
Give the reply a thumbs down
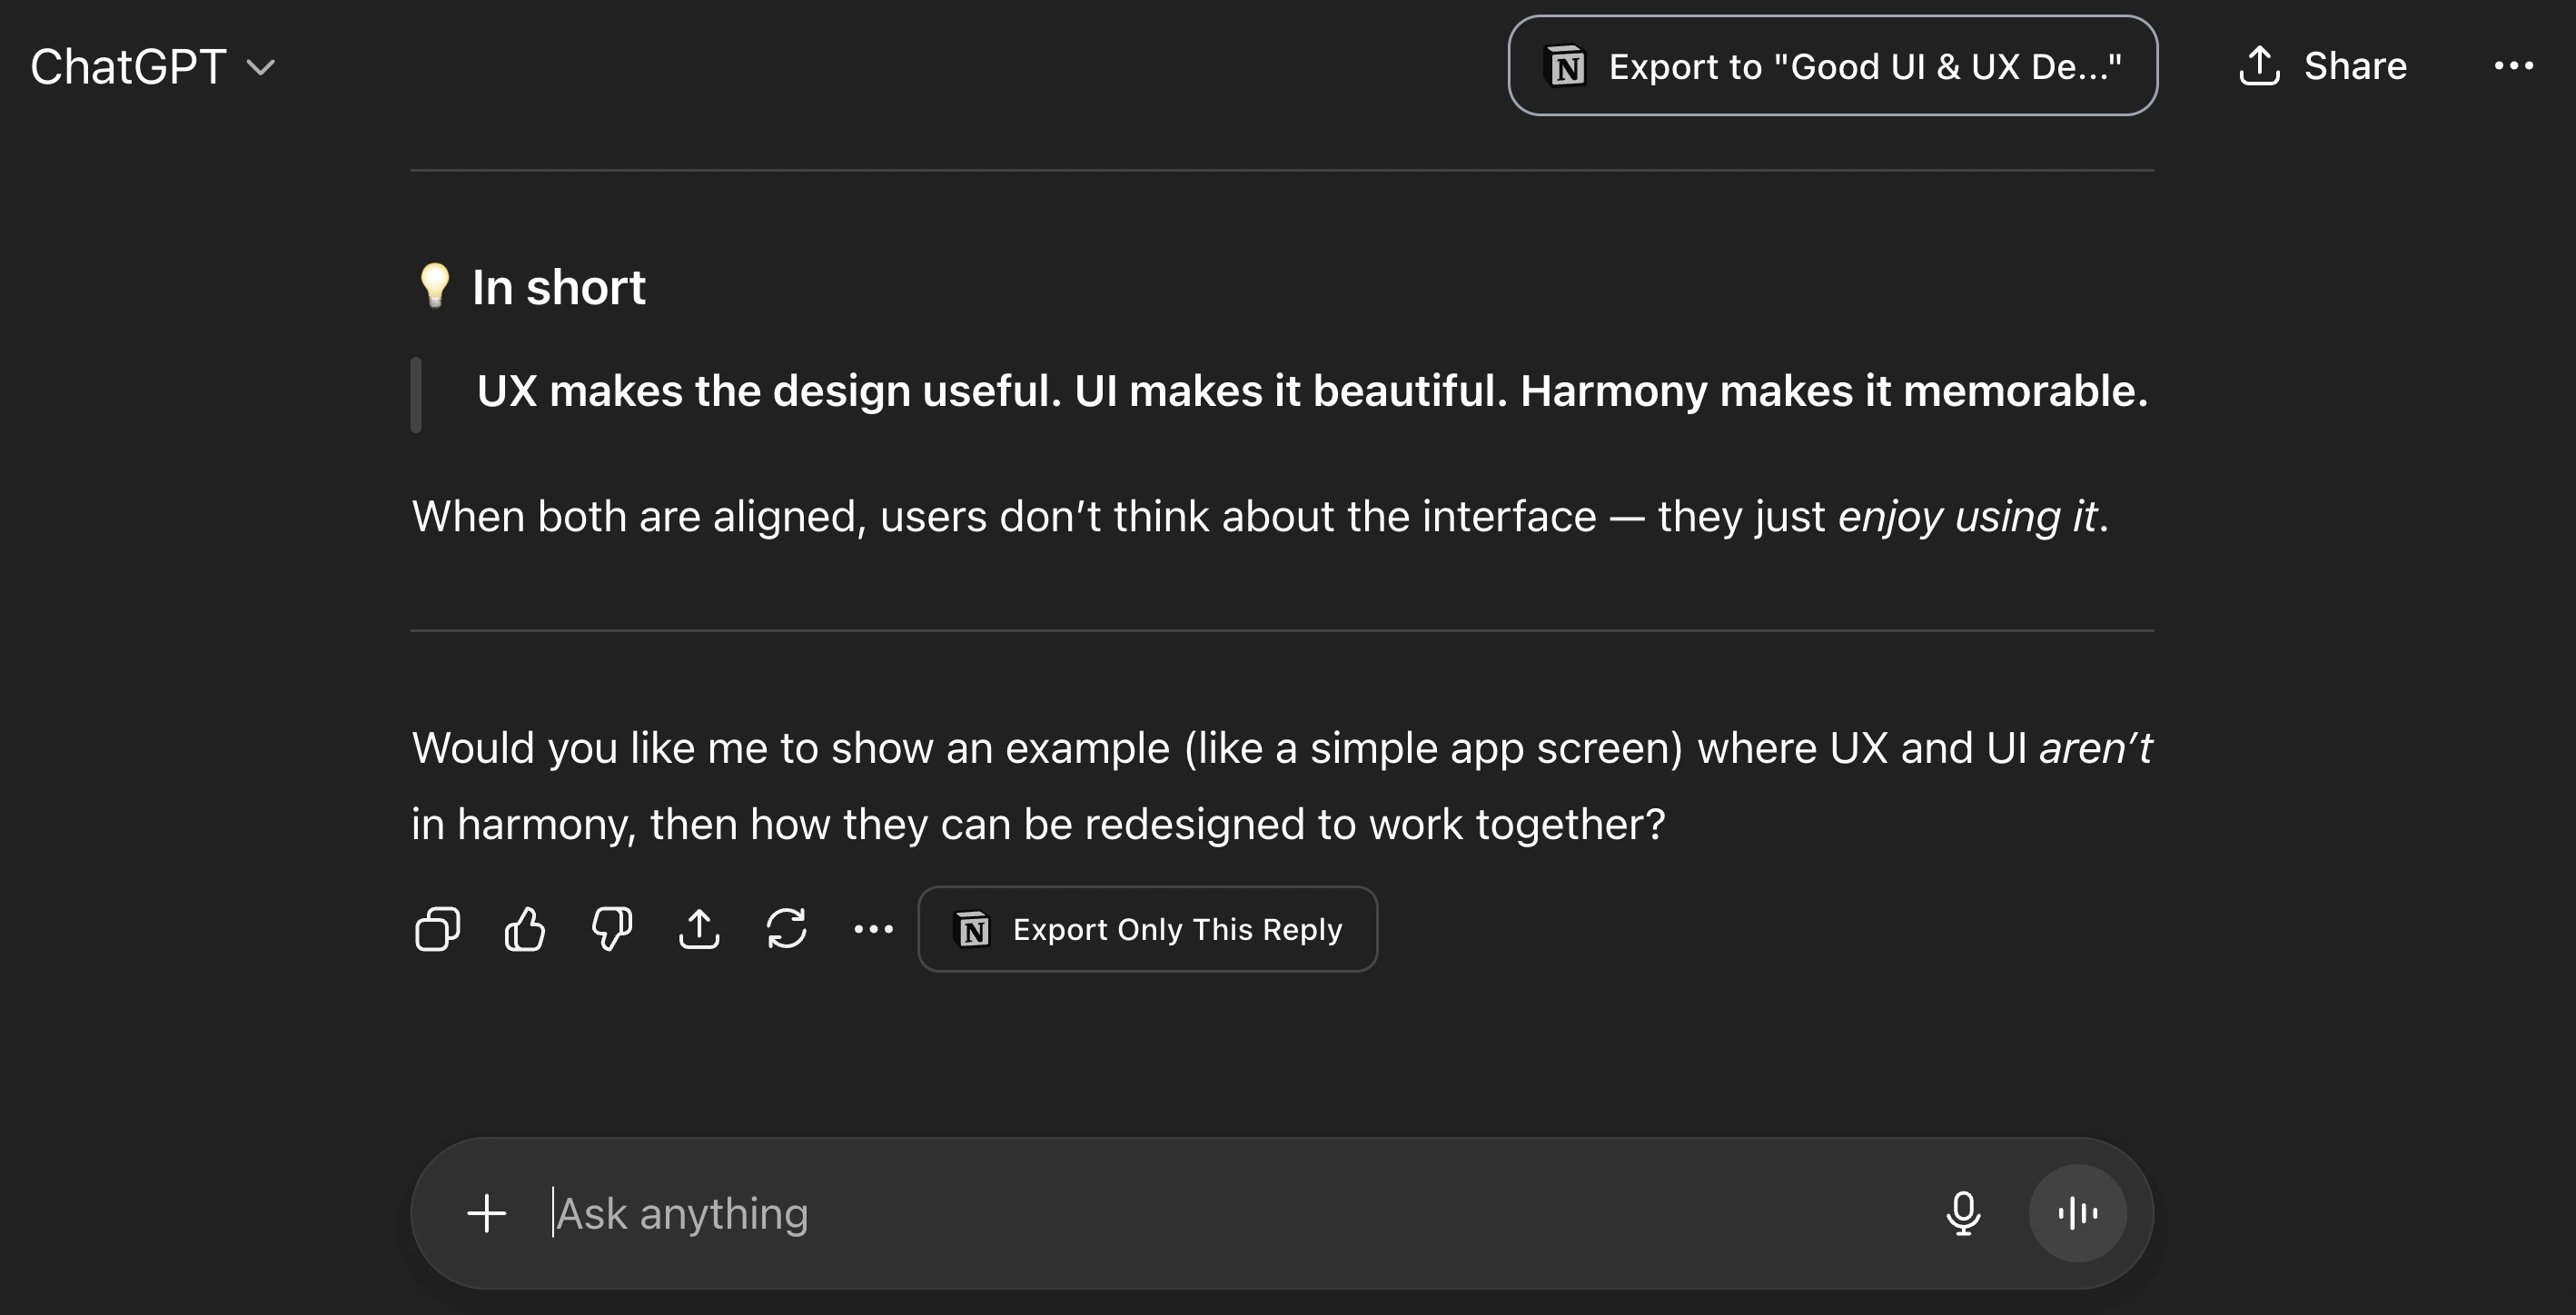click(612, 929)
